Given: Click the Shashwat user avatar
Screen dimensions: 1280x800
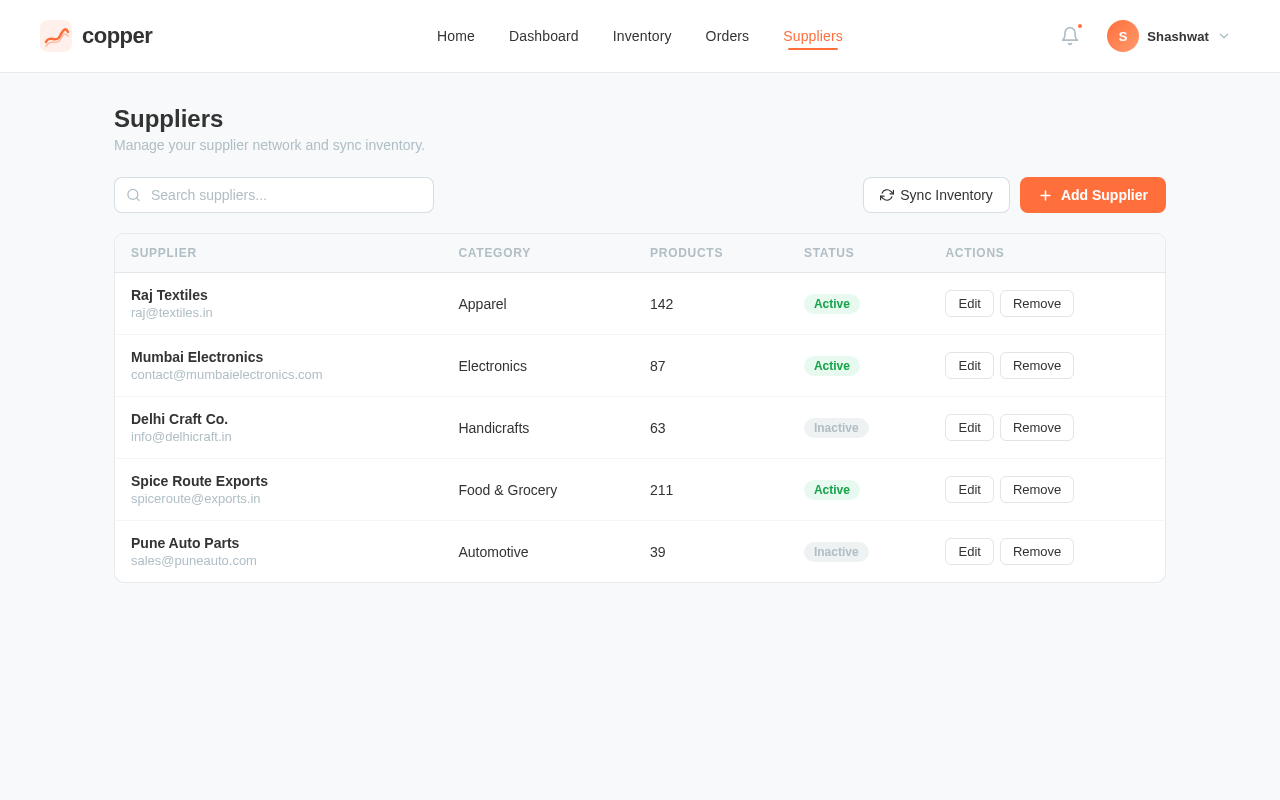Looking at the screenshot, I should point(1123,36).
